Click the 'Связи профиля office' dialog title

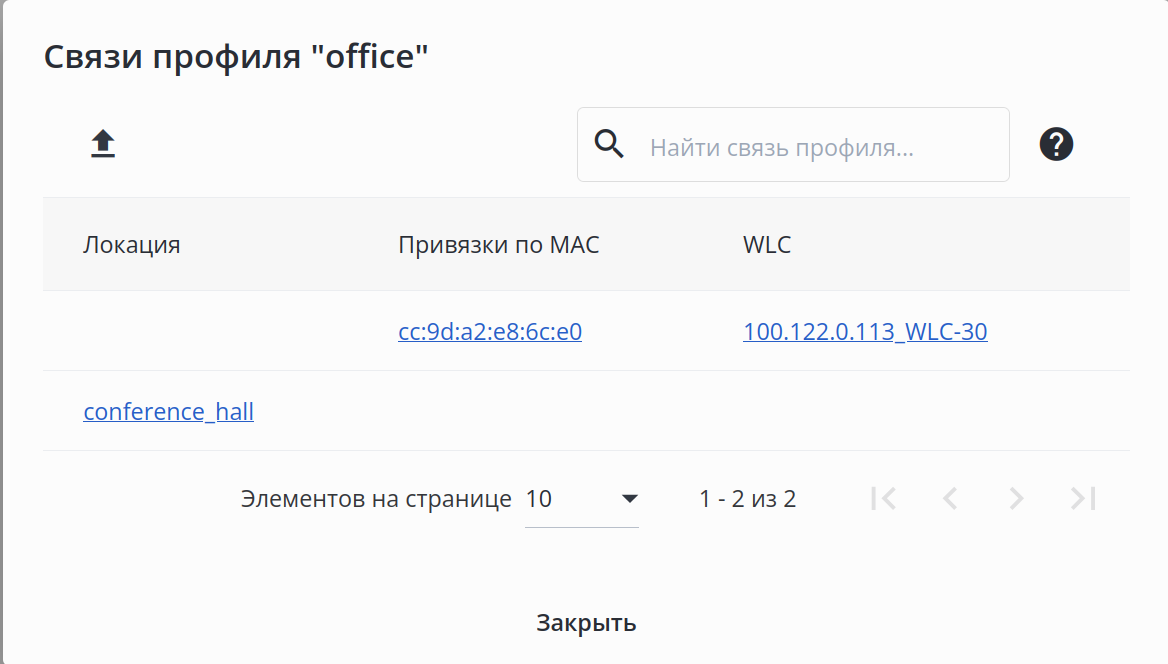click(236, 57)
